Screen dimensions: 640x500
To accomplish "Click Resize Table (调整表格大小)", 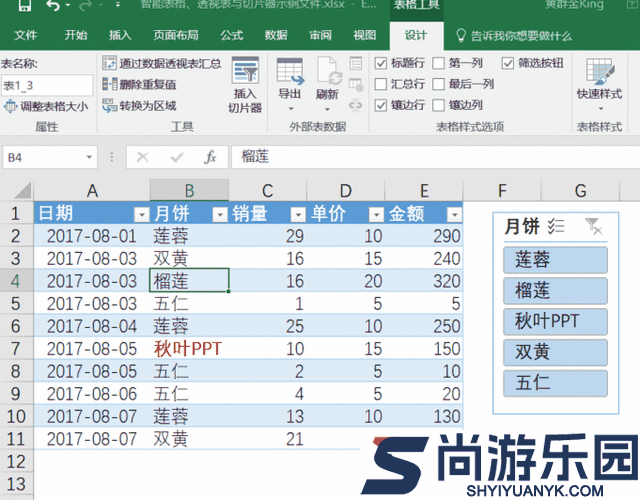I will (x=46, y=107).
